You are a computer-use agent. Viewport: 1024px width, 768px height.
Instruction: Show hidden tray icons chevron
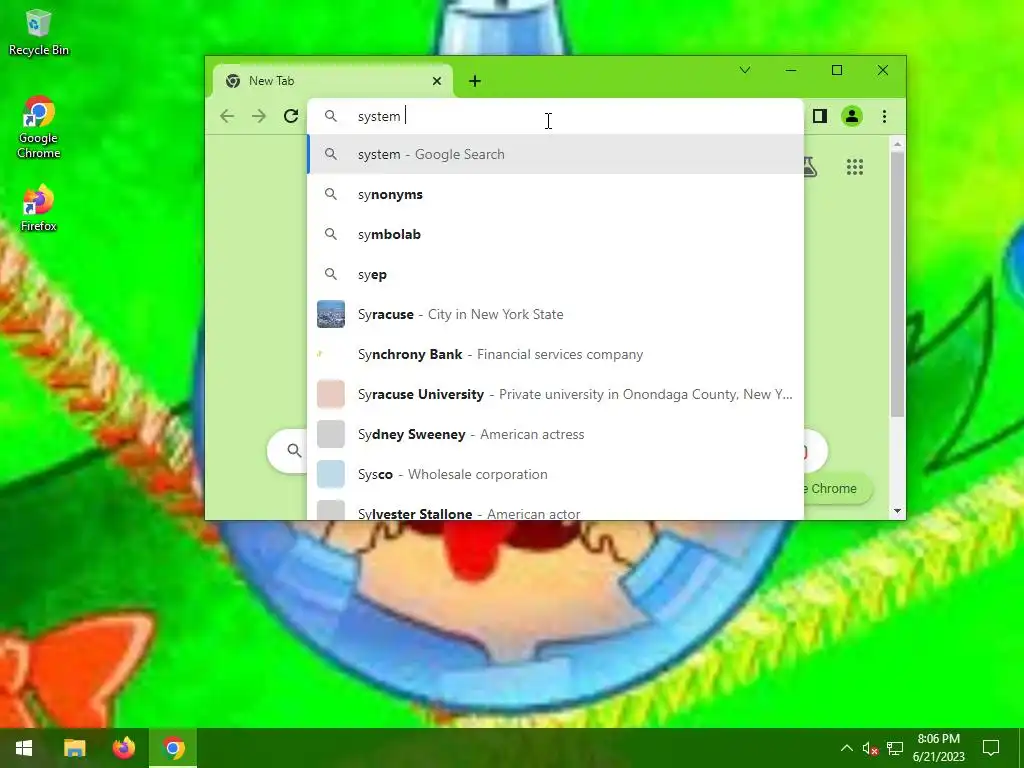pyautogui.click(x=846, y=748)
